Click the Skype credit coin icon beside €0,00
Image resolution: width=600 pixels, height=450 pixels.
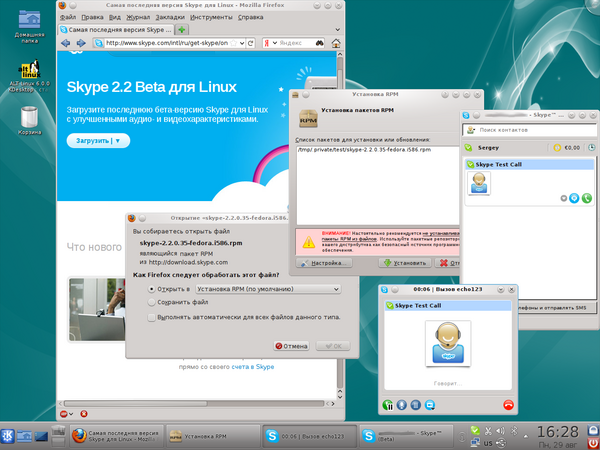[557, 148]
